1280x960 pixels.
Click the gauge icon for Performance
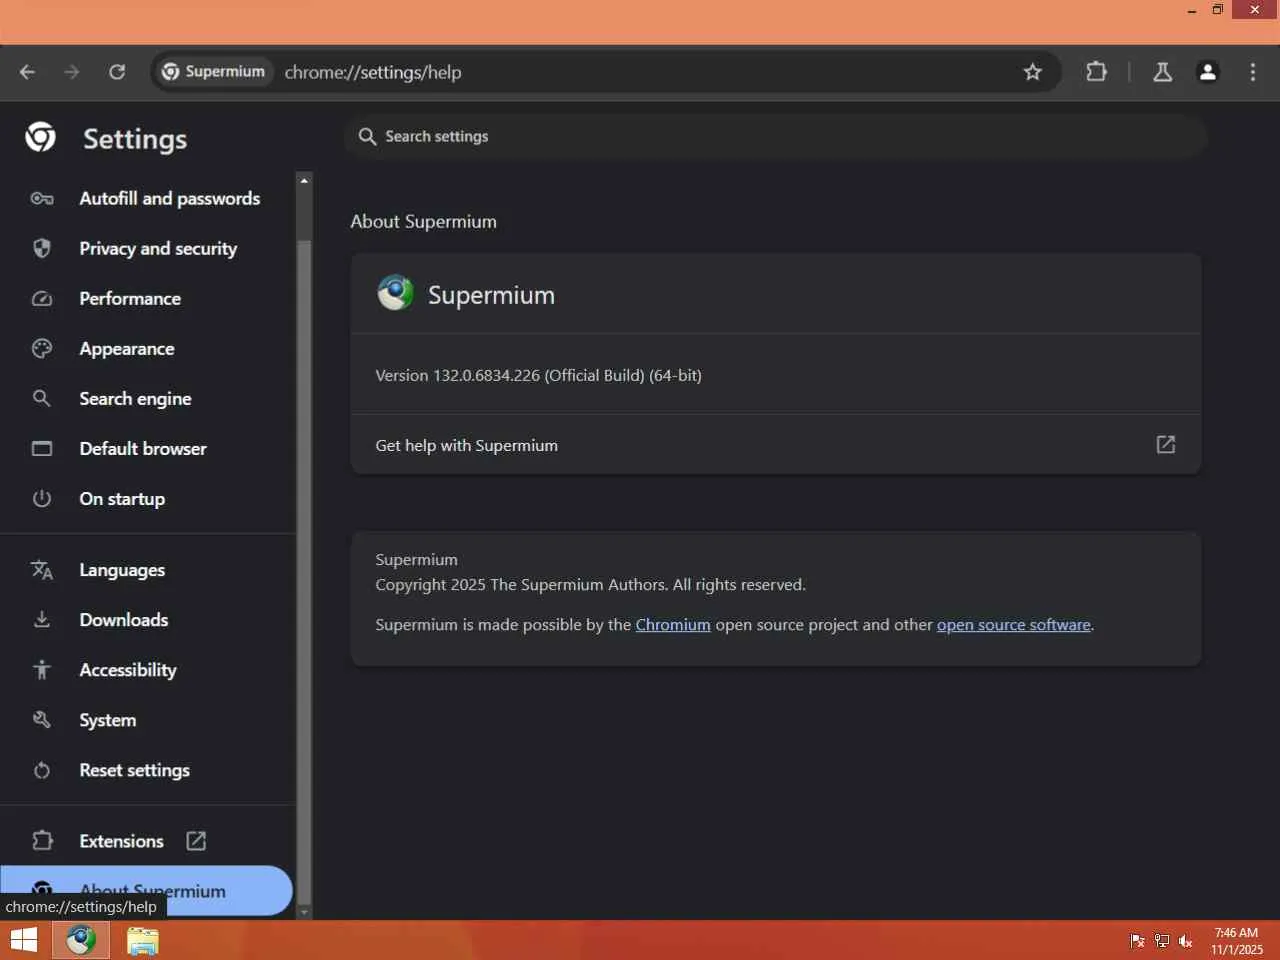click(42, 298)
